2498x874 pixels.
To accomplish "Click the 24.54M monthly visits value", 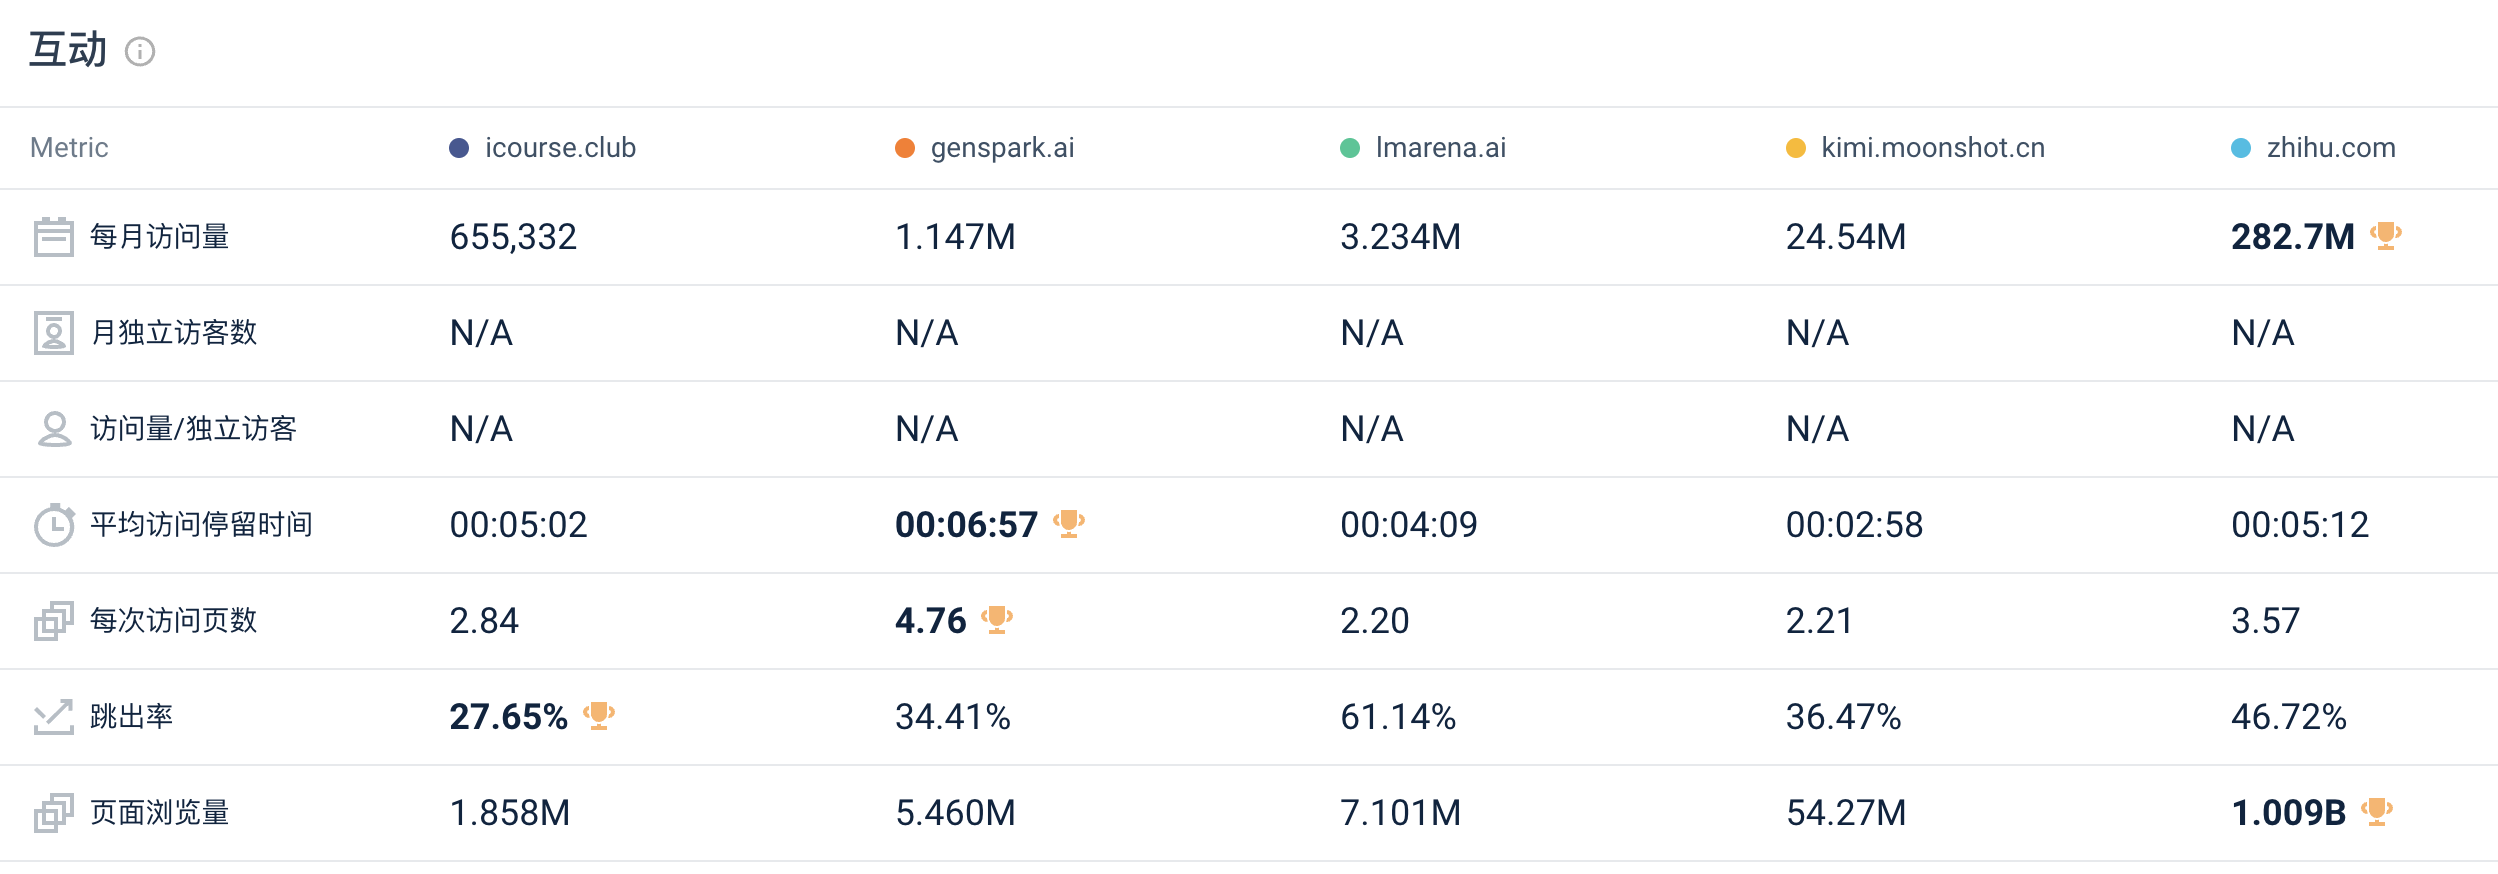I will coord(1846,237).
